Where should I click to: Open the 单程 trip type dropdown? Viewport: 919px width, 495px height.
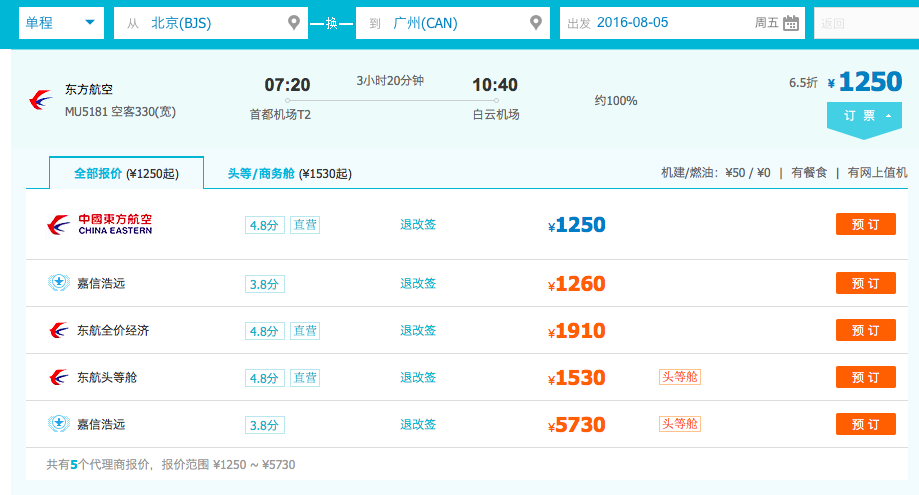(x=61, y=23)
